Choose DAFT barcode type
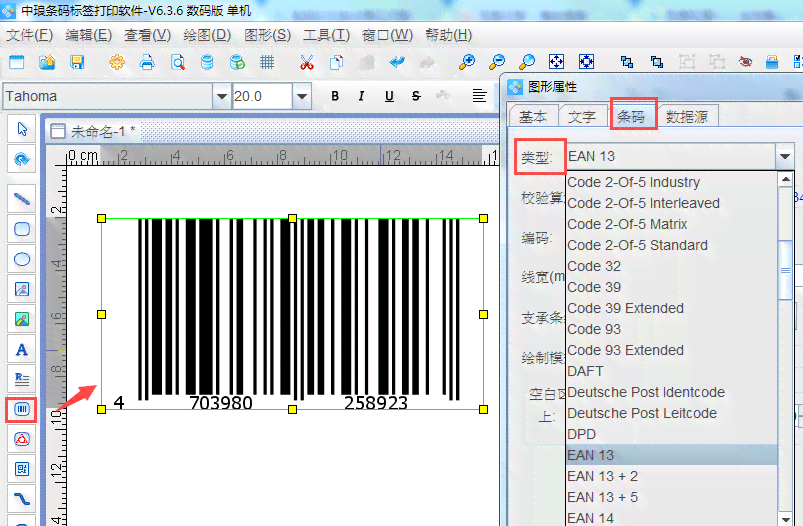This screenshot has width=803, height=526. point(672,371)
